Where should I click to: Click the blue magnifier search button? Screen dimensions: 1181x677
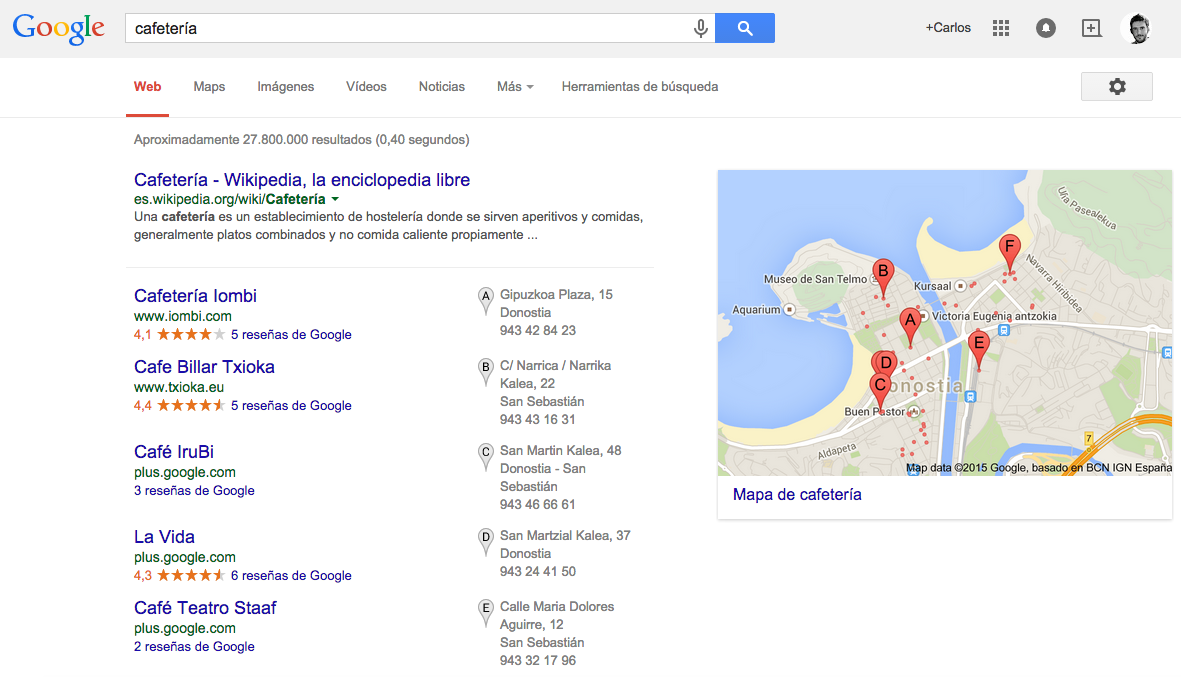pos(745,28)
